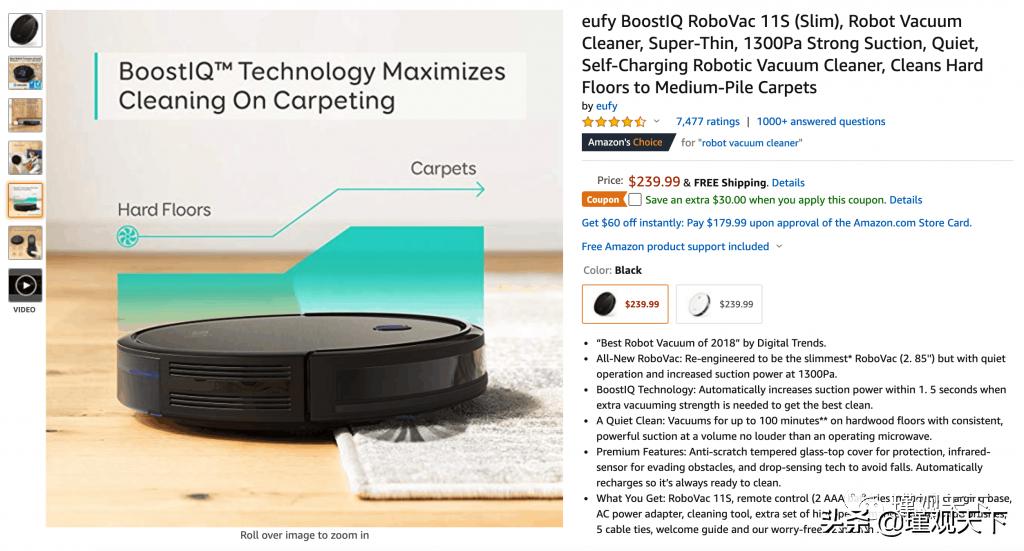Open 1000+ answered questions link

(x=820, y=122)
